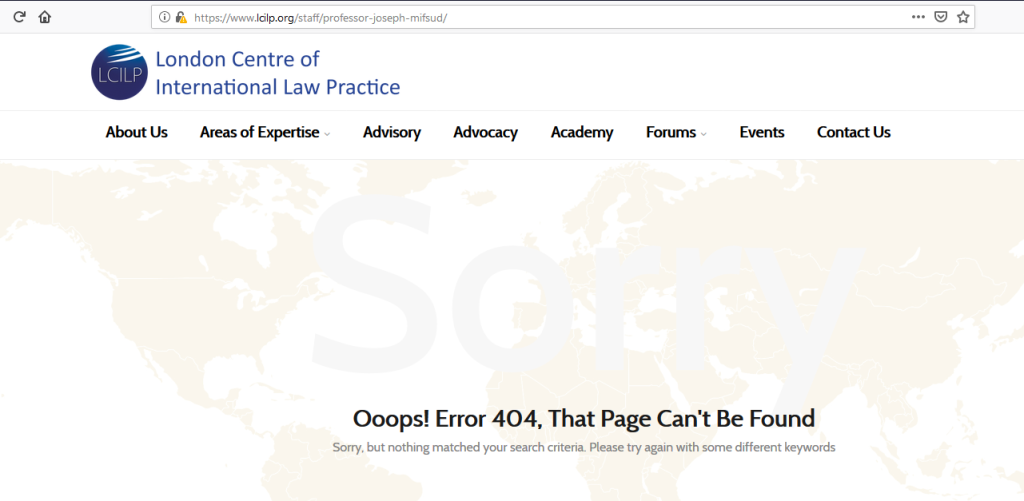Expand the Forums dropdown arrow
This screenshot has height=501, width=1024.
[703, 134]
